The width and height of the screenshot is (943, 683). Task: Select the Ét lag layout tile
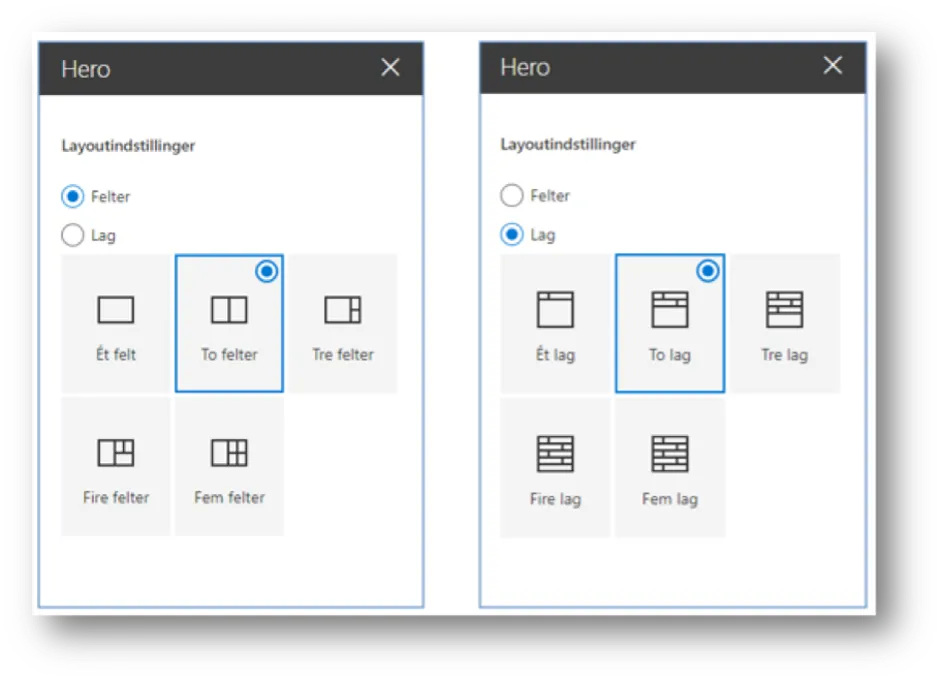tap(555, 323)
